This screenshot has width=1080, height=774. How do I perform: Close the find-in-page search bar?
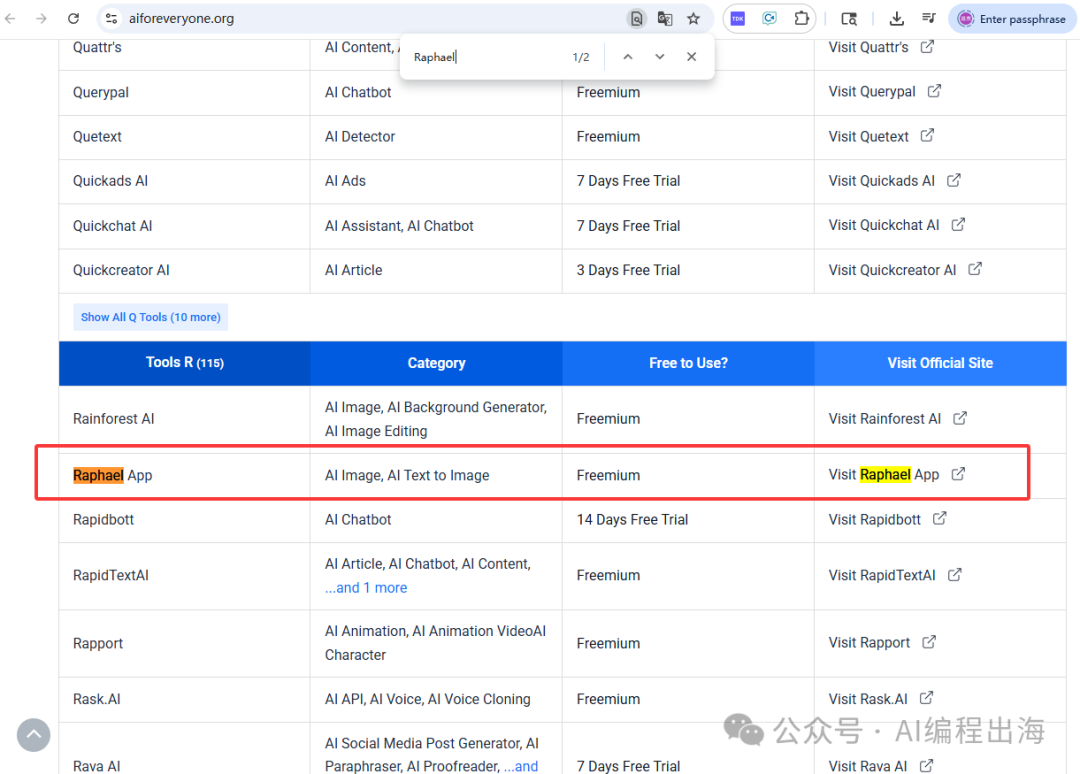click(691, 57)
